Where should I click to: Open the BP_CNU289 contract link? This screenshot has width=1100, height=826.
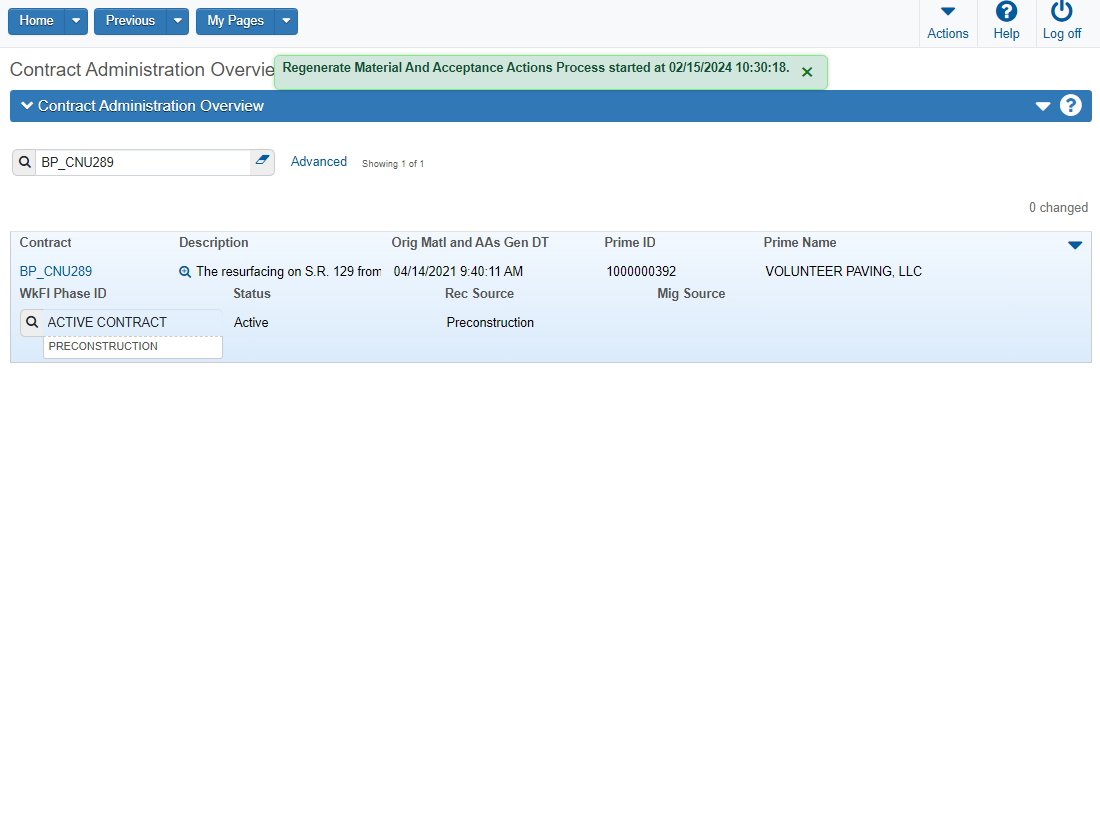[x=56, y=271]
